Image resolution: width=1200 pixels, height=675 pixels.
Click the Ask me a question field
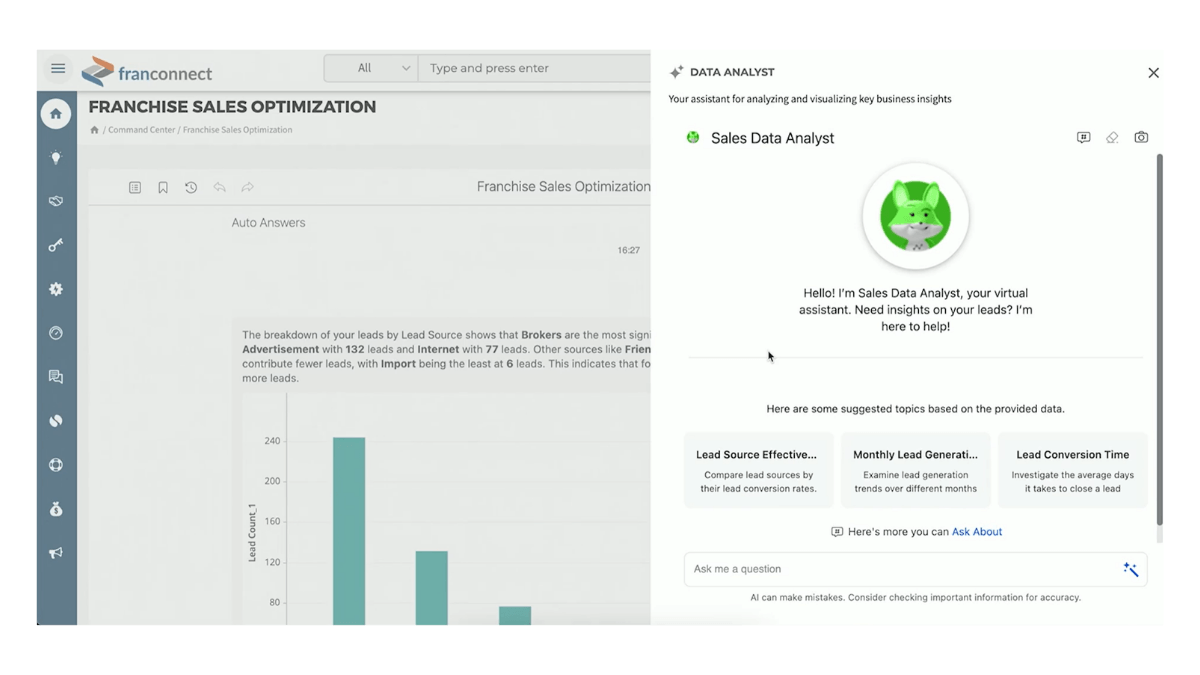[900, 569]
